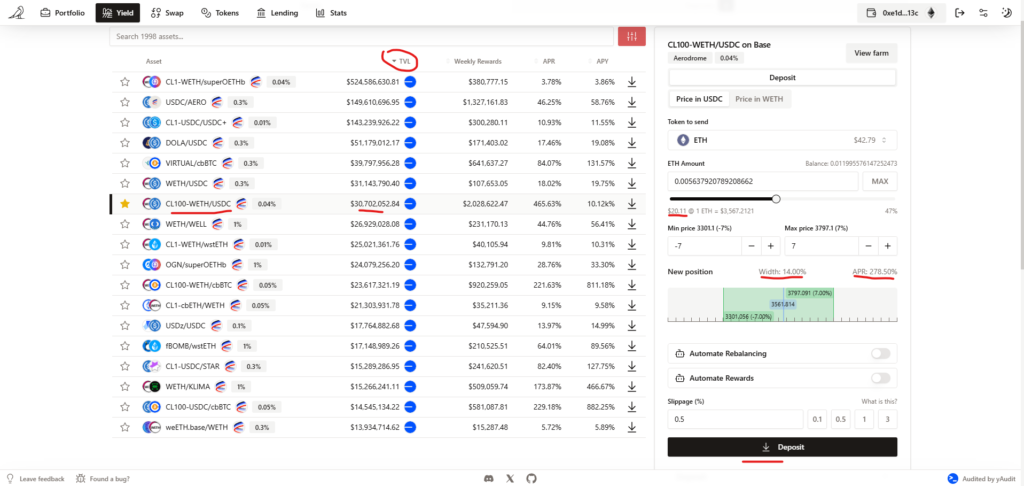
Task: Open the ETH token to send dropdown
Action: [x=782, y=140]
